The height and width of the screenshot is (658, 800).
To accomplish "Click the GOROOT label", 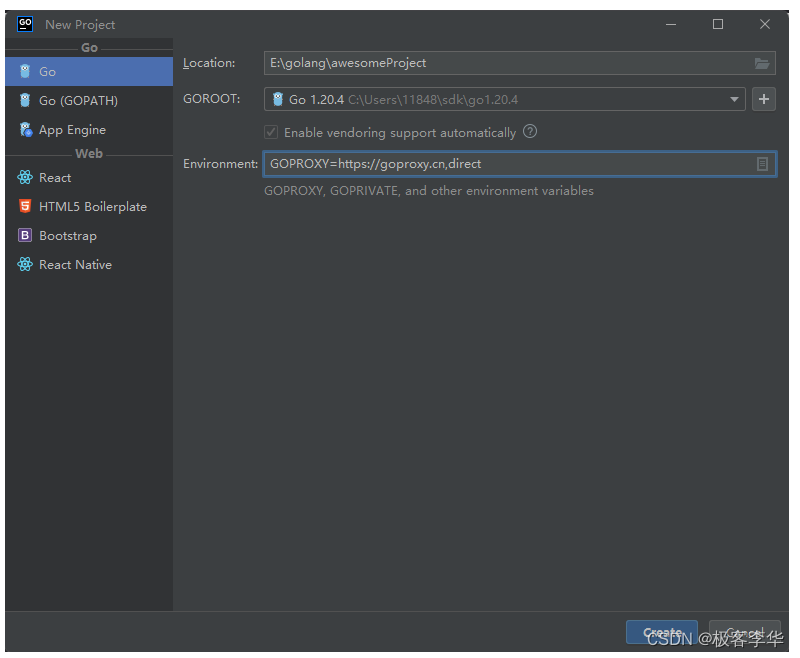I will 212,99.
